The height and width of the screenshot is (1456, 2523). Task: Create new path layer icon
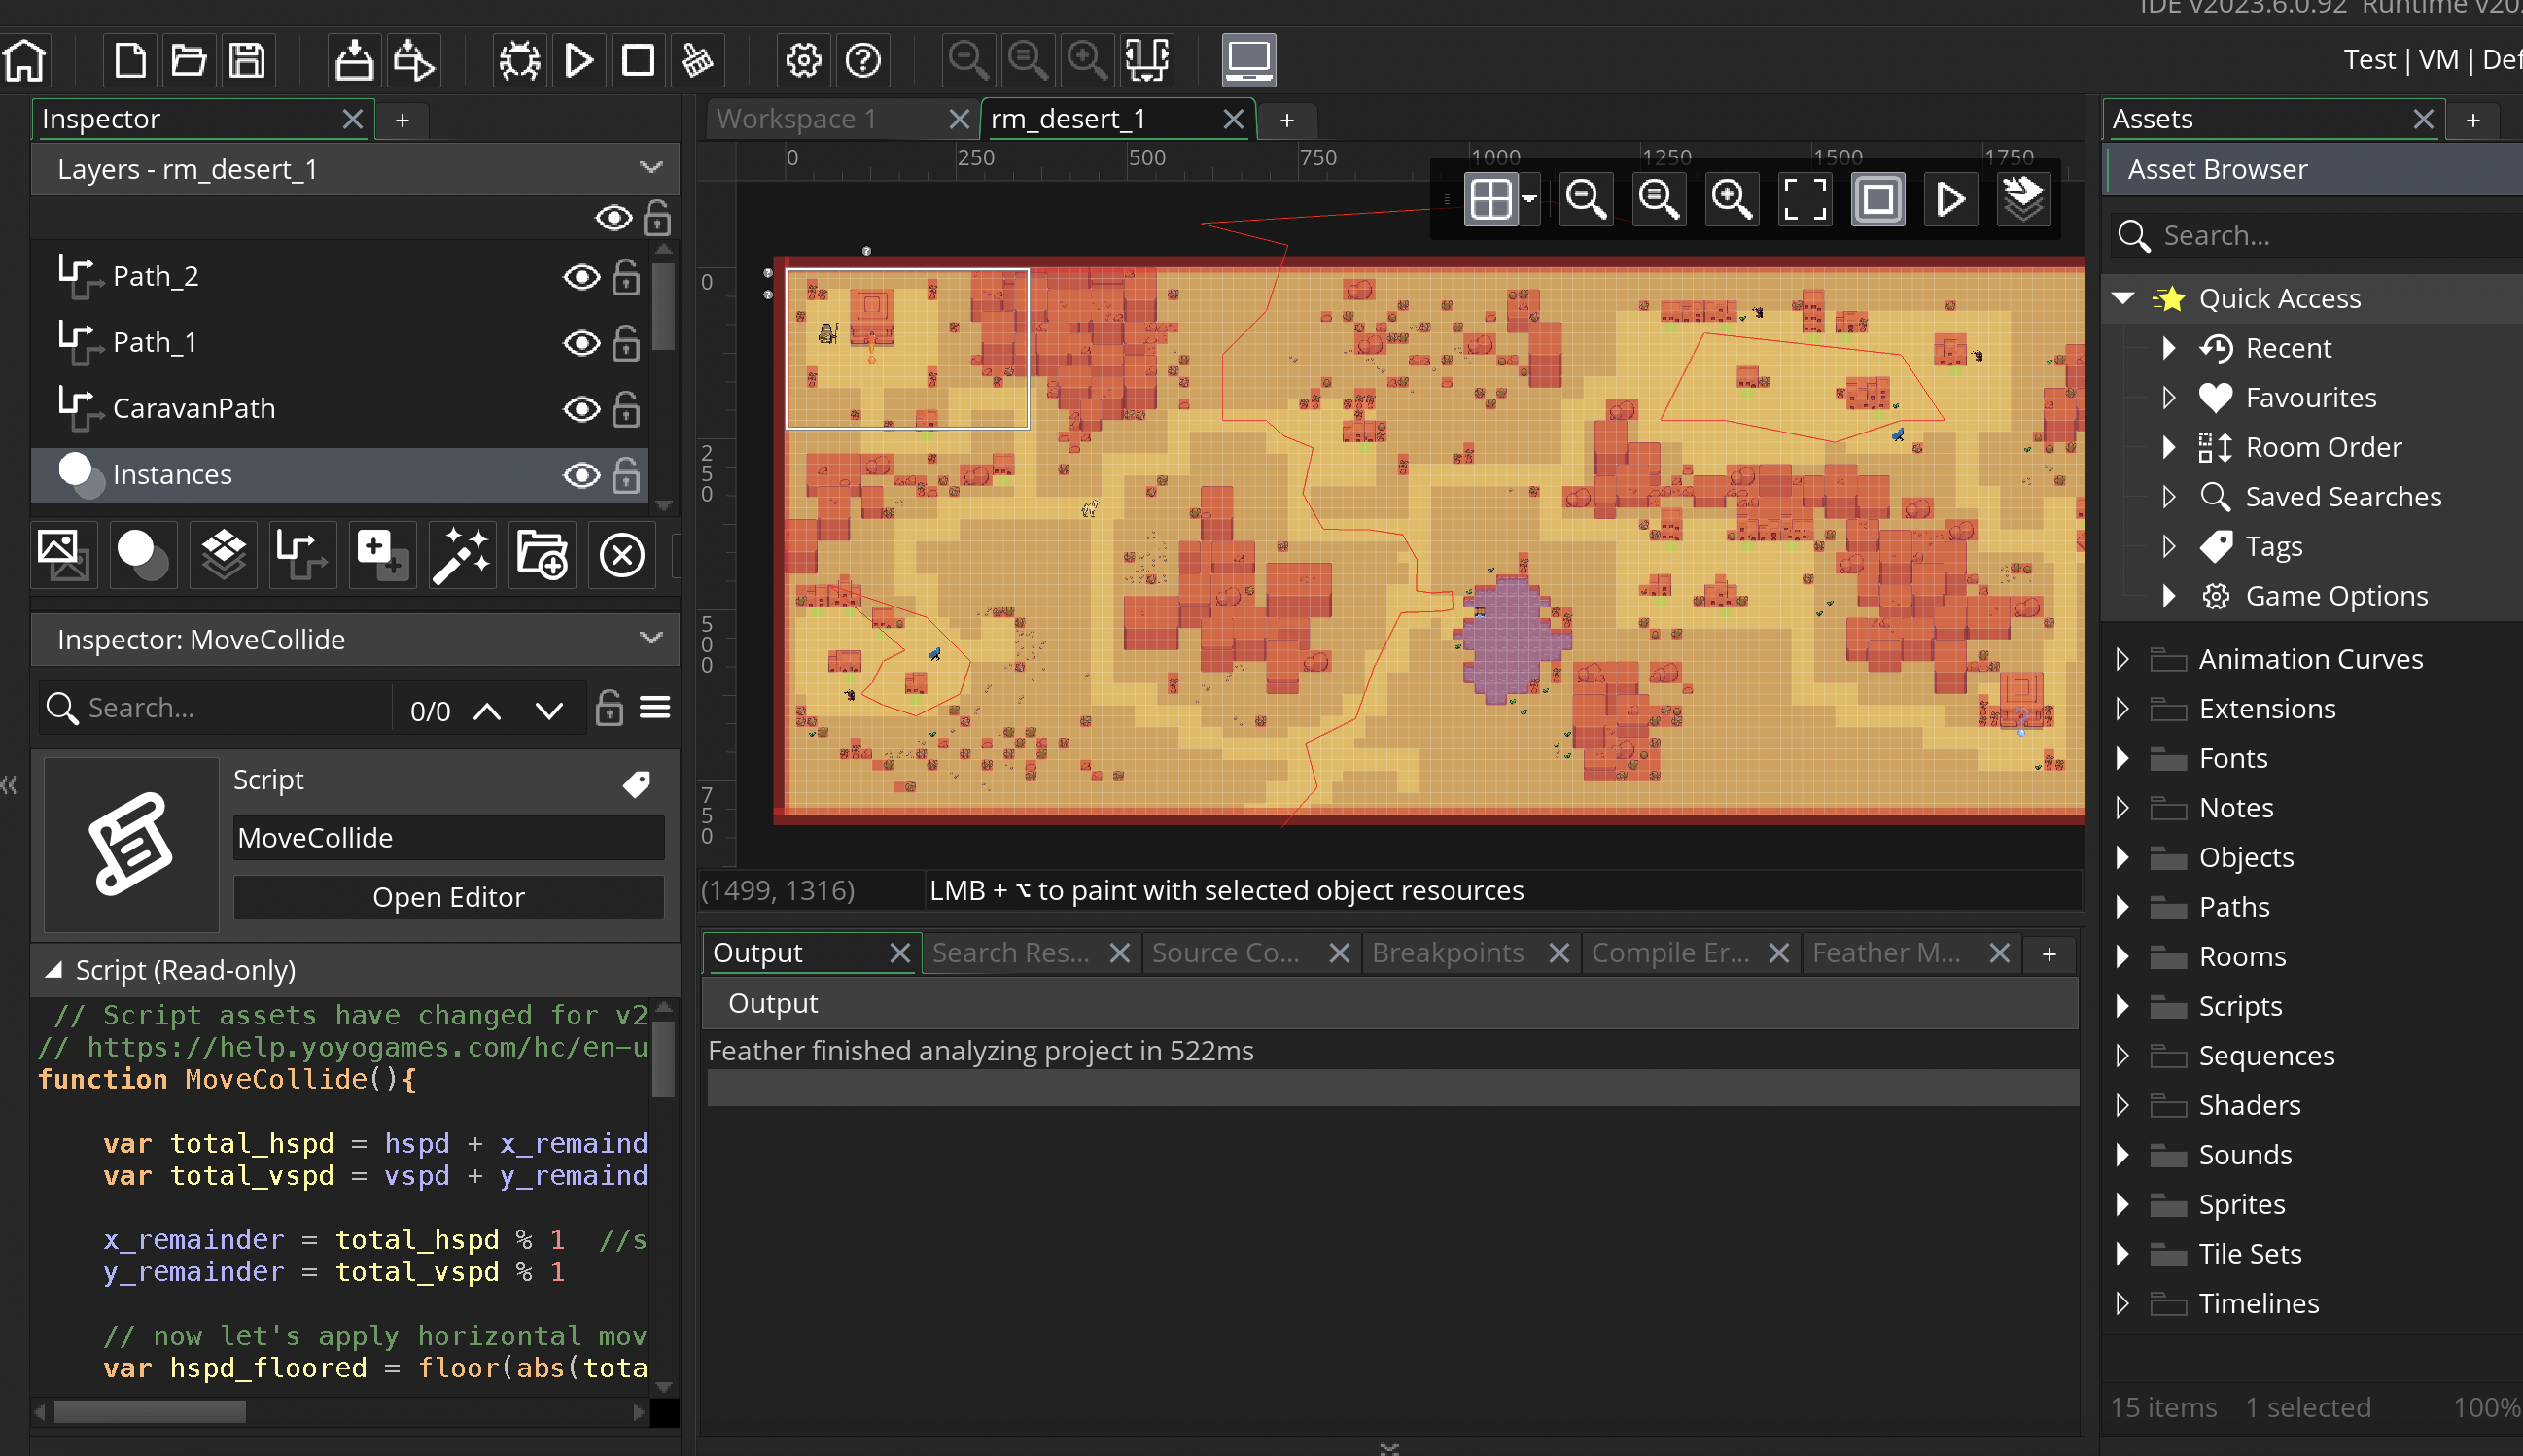[x=301, y=554]
